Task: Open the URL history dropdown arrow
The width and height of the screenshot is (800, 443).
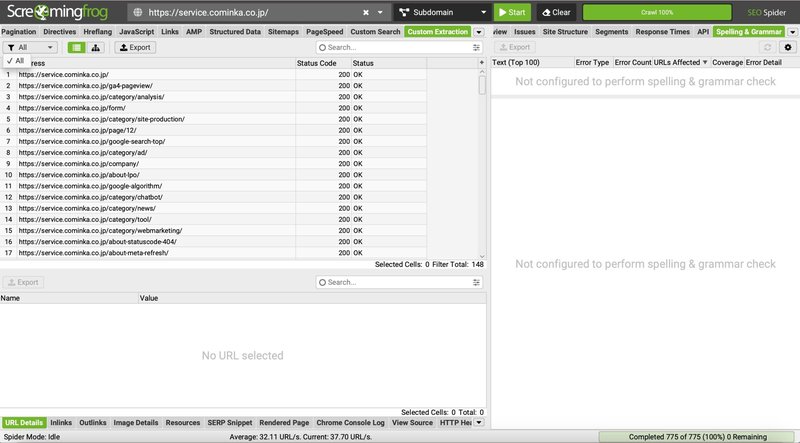Action: 380,13
